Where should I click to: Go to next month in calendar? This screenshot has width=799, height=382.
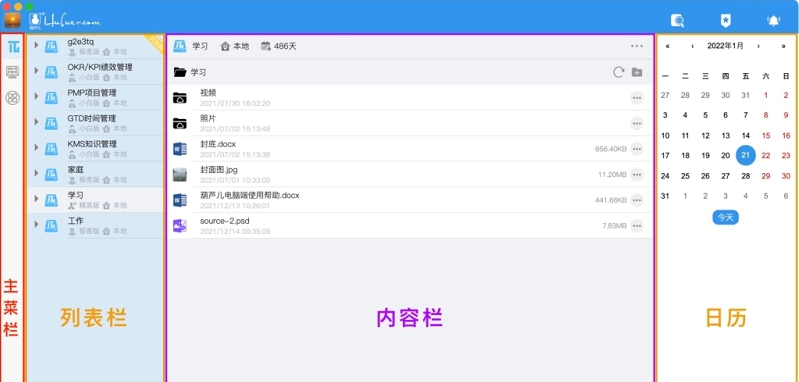coord(758,46)
